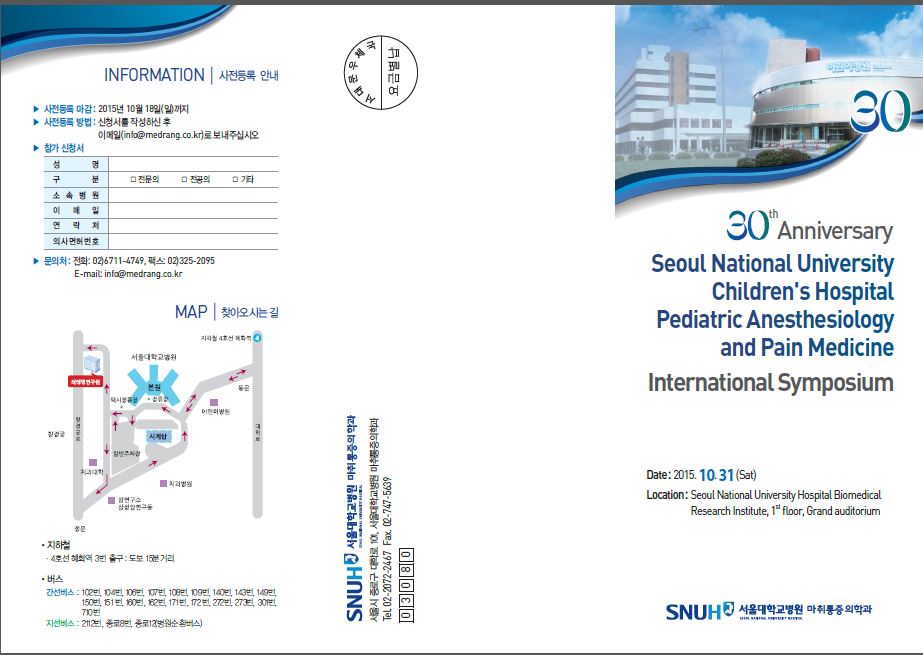
Task: Click the purple square beside 암연구소
Action: coord(111,500)
